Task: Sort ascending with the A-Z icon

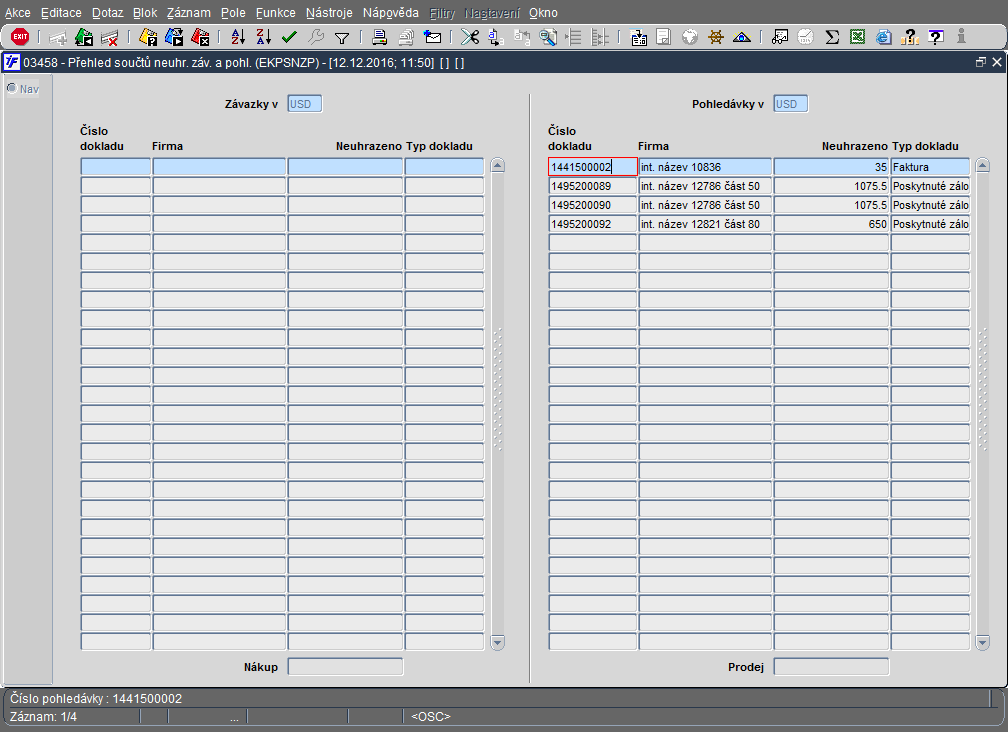Action: (238, 37)
